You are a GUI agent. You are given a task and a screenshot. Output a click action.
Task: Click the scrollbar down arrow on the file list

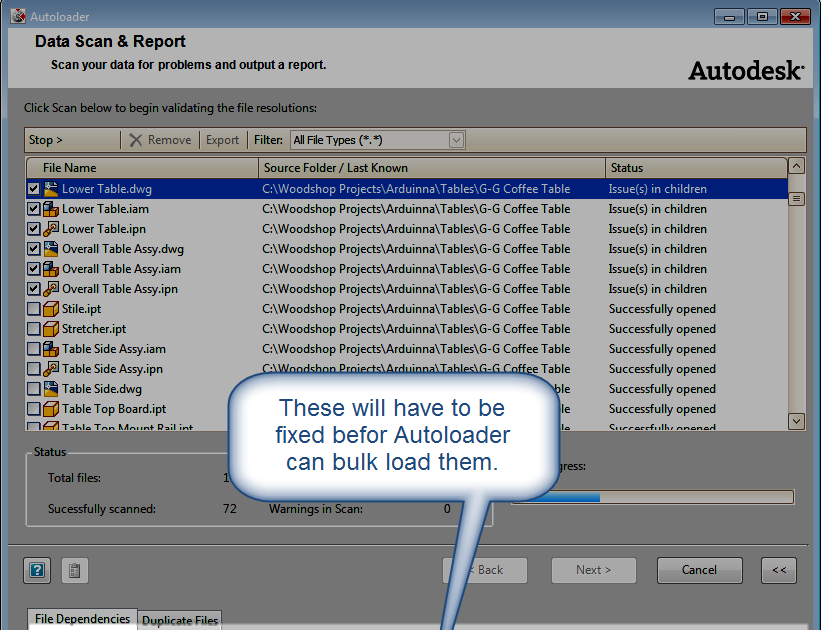tap(796, 421)
